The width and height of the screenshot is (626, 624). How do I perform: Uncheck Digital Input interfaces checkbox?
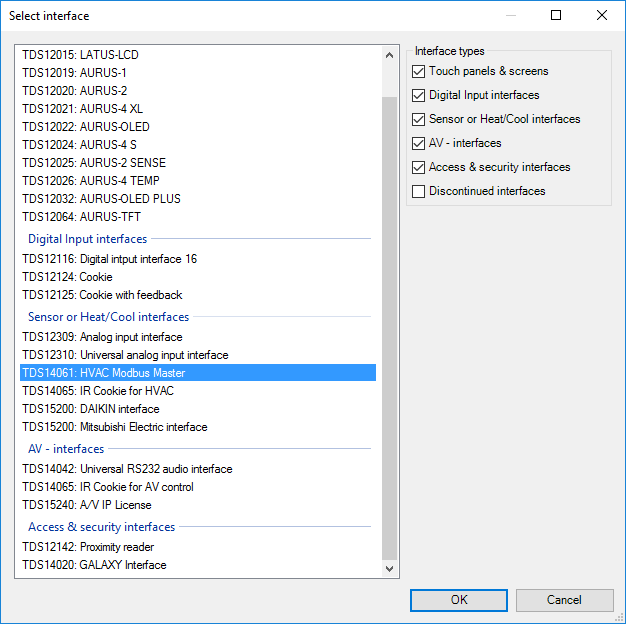pyautogui.click(x=419, y=95)
